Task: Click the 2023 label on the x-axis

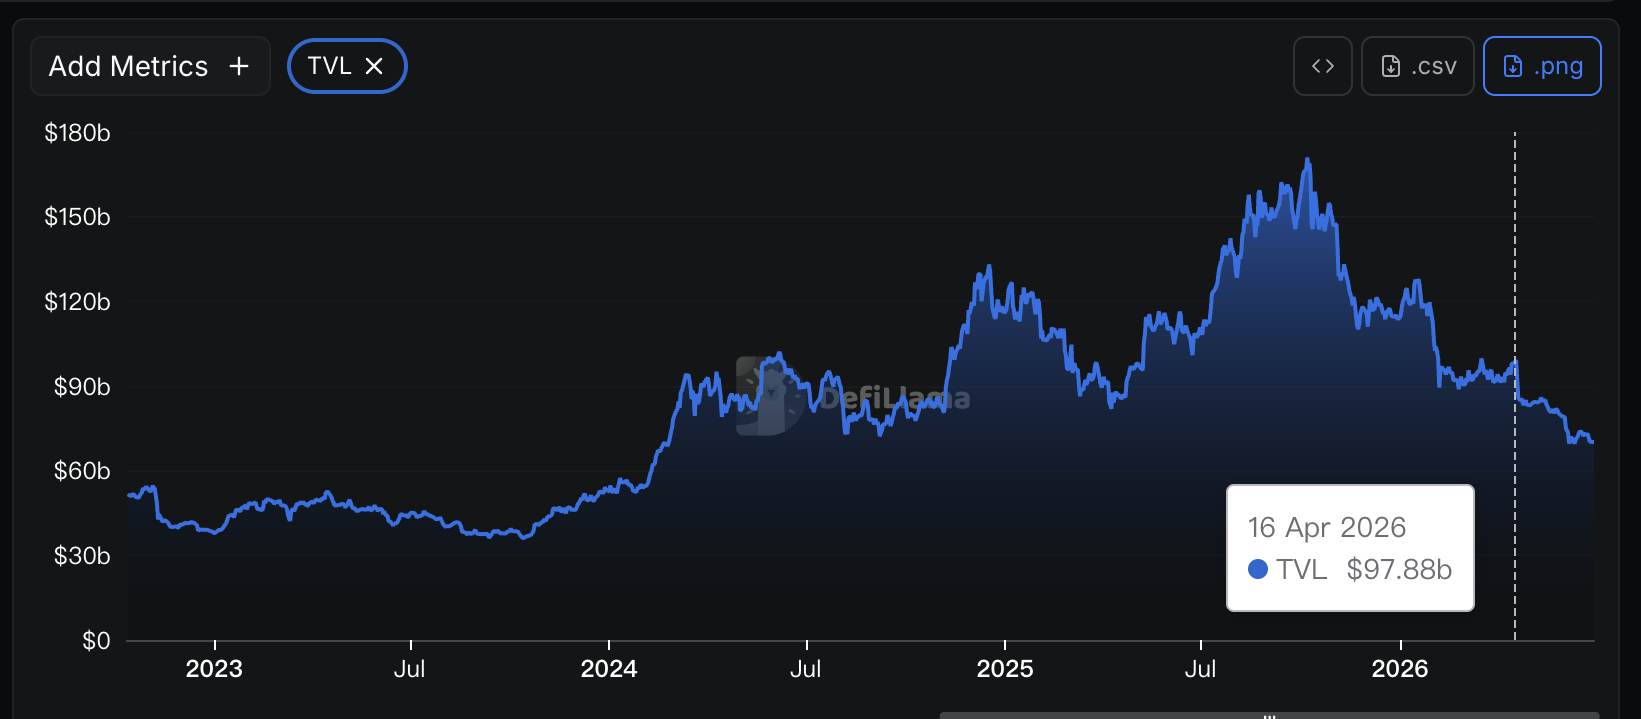Action: (x=214, y=669)
